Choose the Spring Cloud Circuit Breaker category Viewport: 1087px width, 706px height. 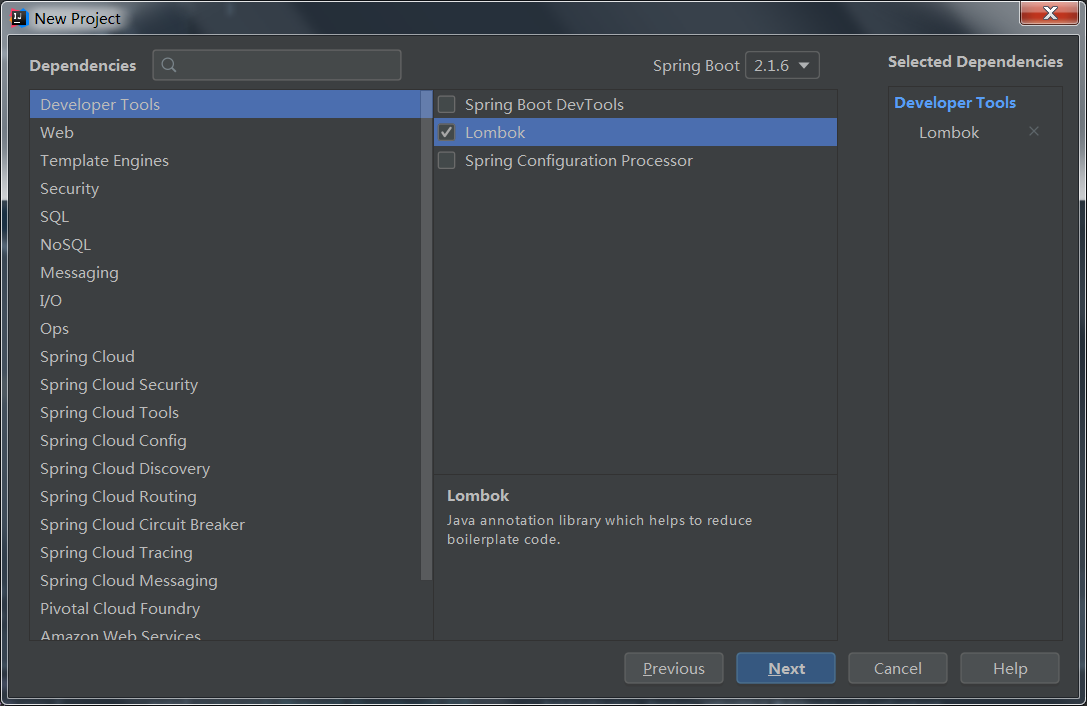(226, 524)
